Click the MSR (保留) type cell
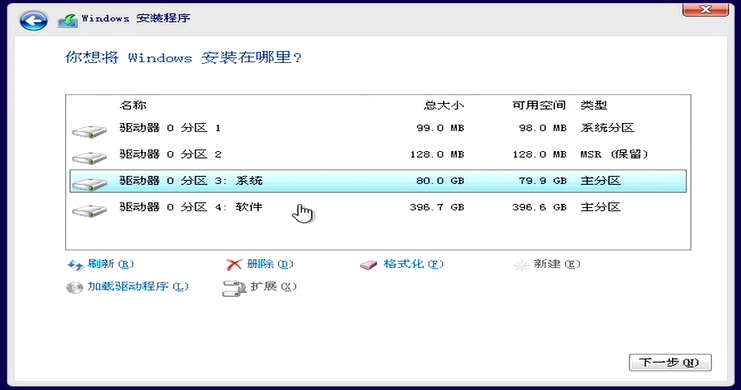Viewport: 741px width, 390px height. (x=614, y=155)
